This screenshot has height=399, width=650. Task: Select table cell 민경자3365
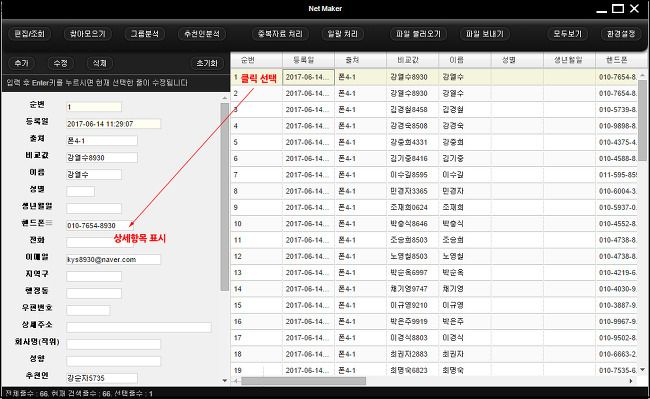click(412, 191)
